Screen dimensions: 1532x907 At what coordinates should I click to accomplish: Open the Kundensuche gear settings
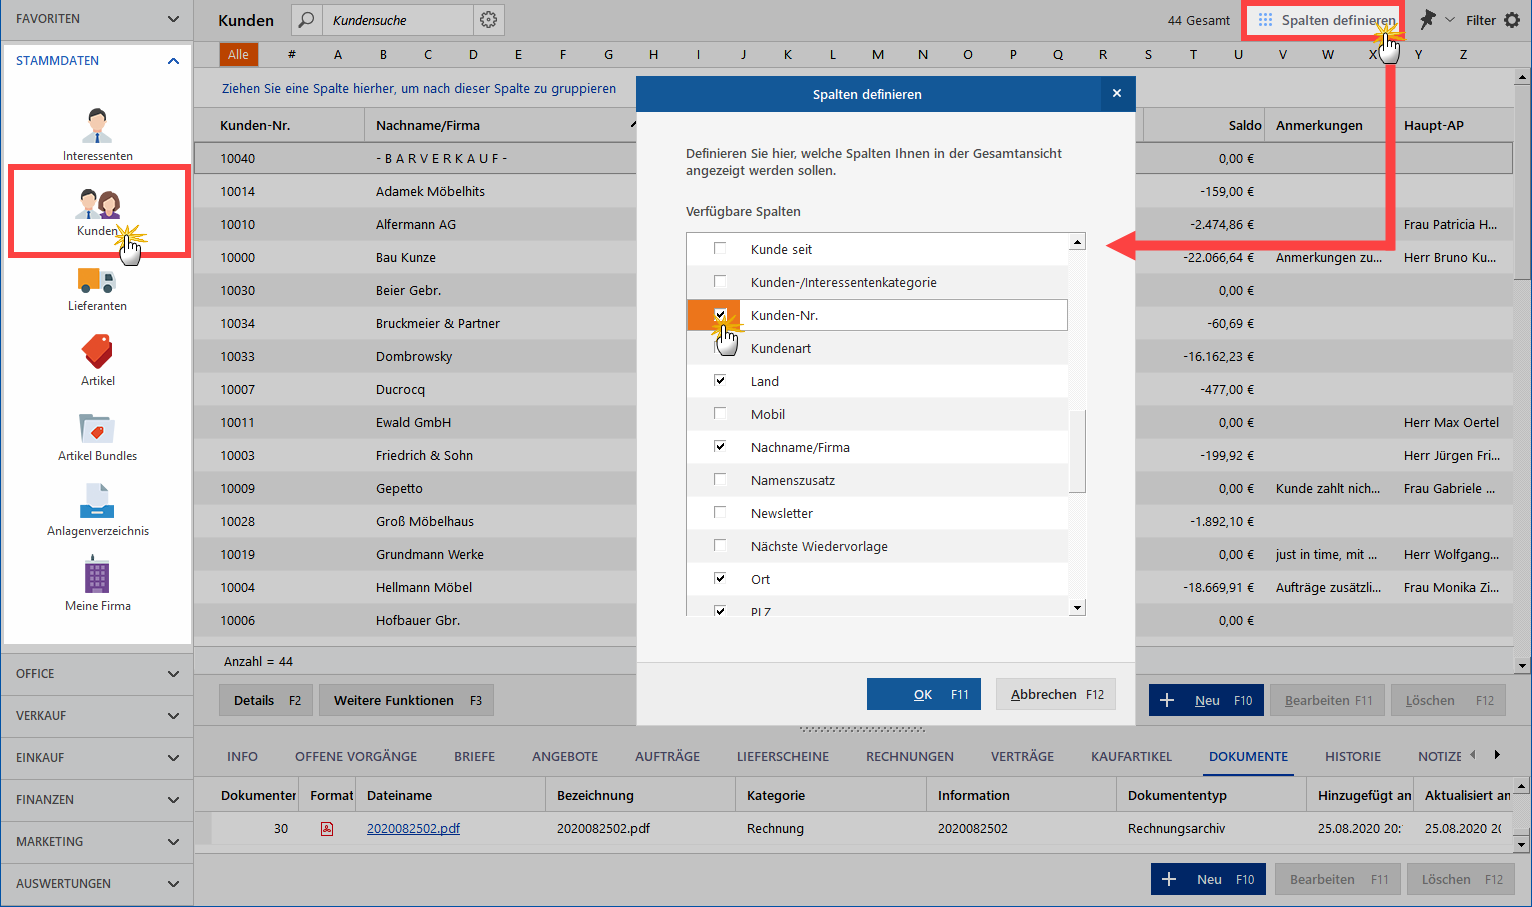[488, 20]
